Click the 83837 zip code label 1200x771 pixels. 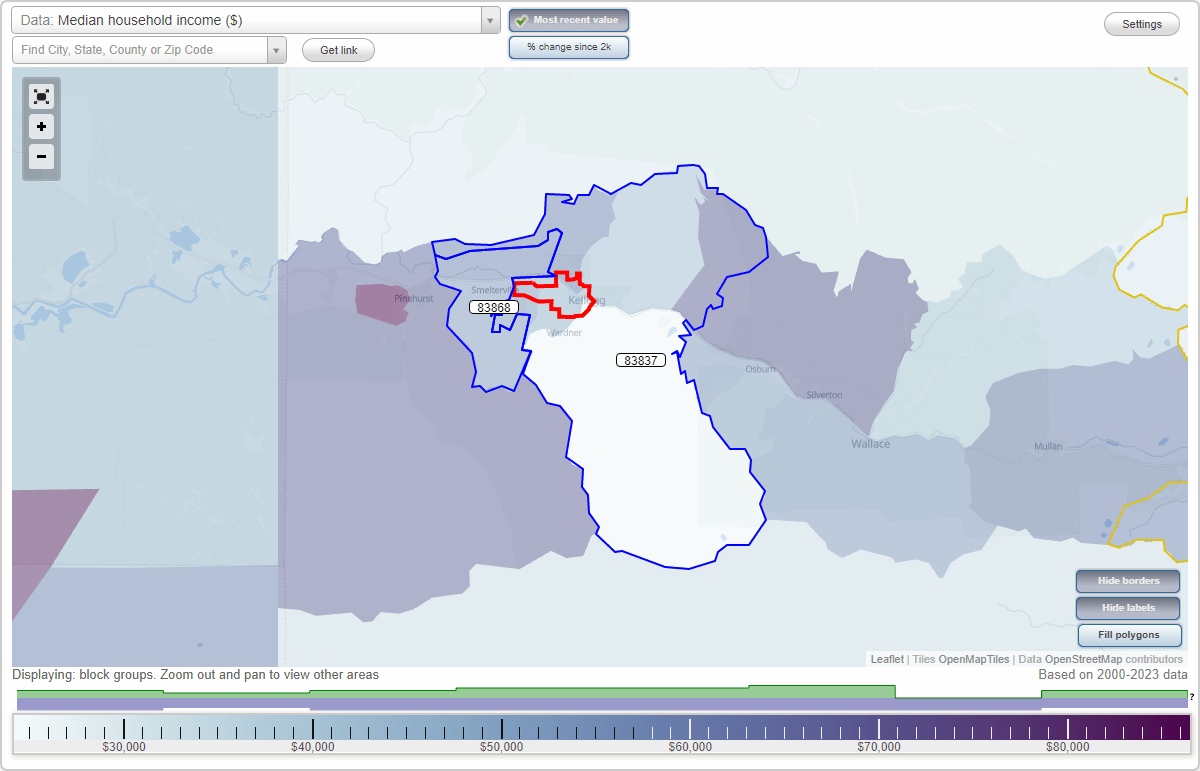[640, 360]
